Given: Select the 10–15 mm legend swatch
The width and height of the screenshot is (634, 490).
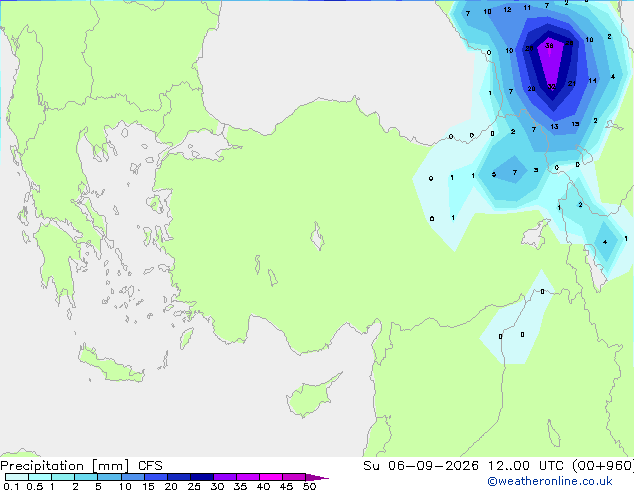Looking at the screenshot, I should (132, 477).
